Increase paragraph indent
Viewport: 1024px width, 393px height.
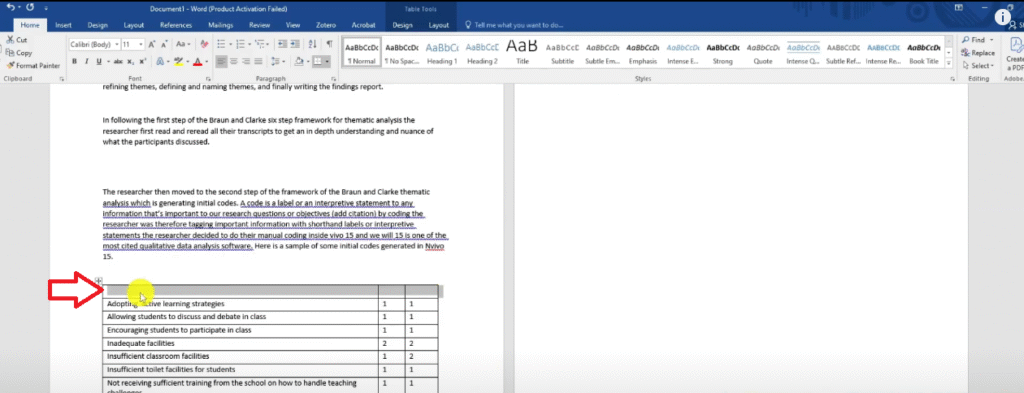click(296, 44)
